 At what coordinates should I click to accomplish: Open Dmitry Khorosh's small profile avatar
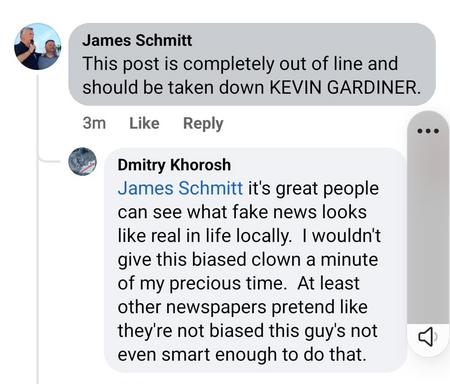tap(82, 162)
